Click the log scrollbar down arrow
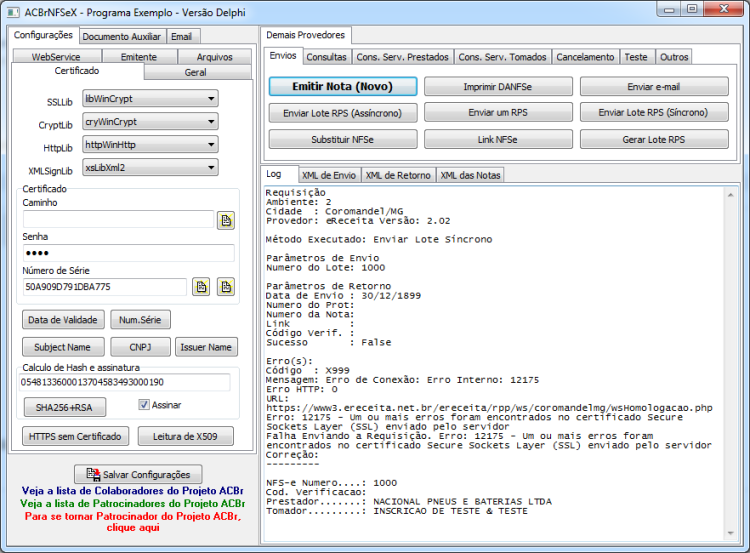The width and height of the screenshot is (750, 553). tap(730, 533)
